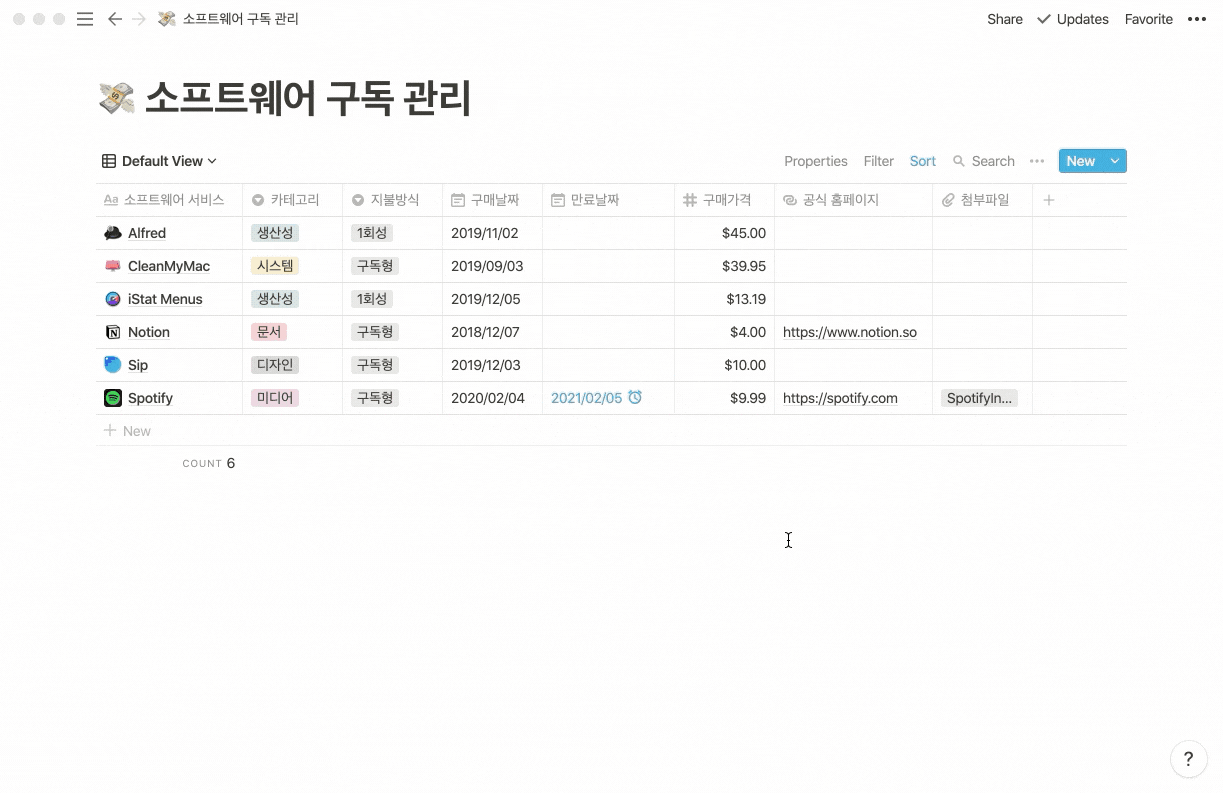
Task: Click the 소프트웨어 구독 관리 breadcrumb title
Action: pyautogui.click(x=240, y=19)
